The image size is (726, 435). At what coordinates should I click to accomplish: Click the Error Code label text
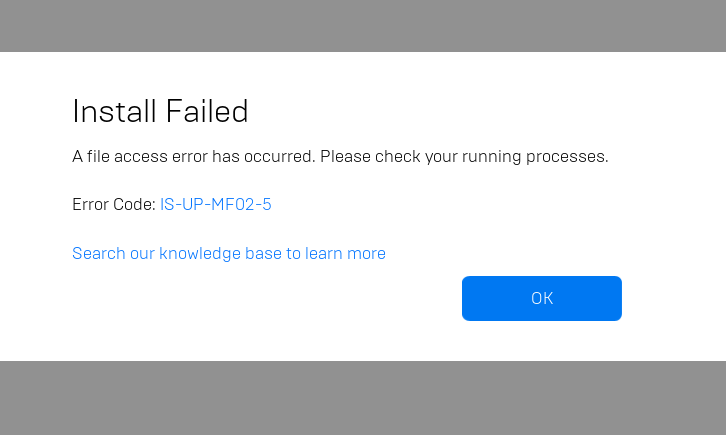(x=114, y=205)
